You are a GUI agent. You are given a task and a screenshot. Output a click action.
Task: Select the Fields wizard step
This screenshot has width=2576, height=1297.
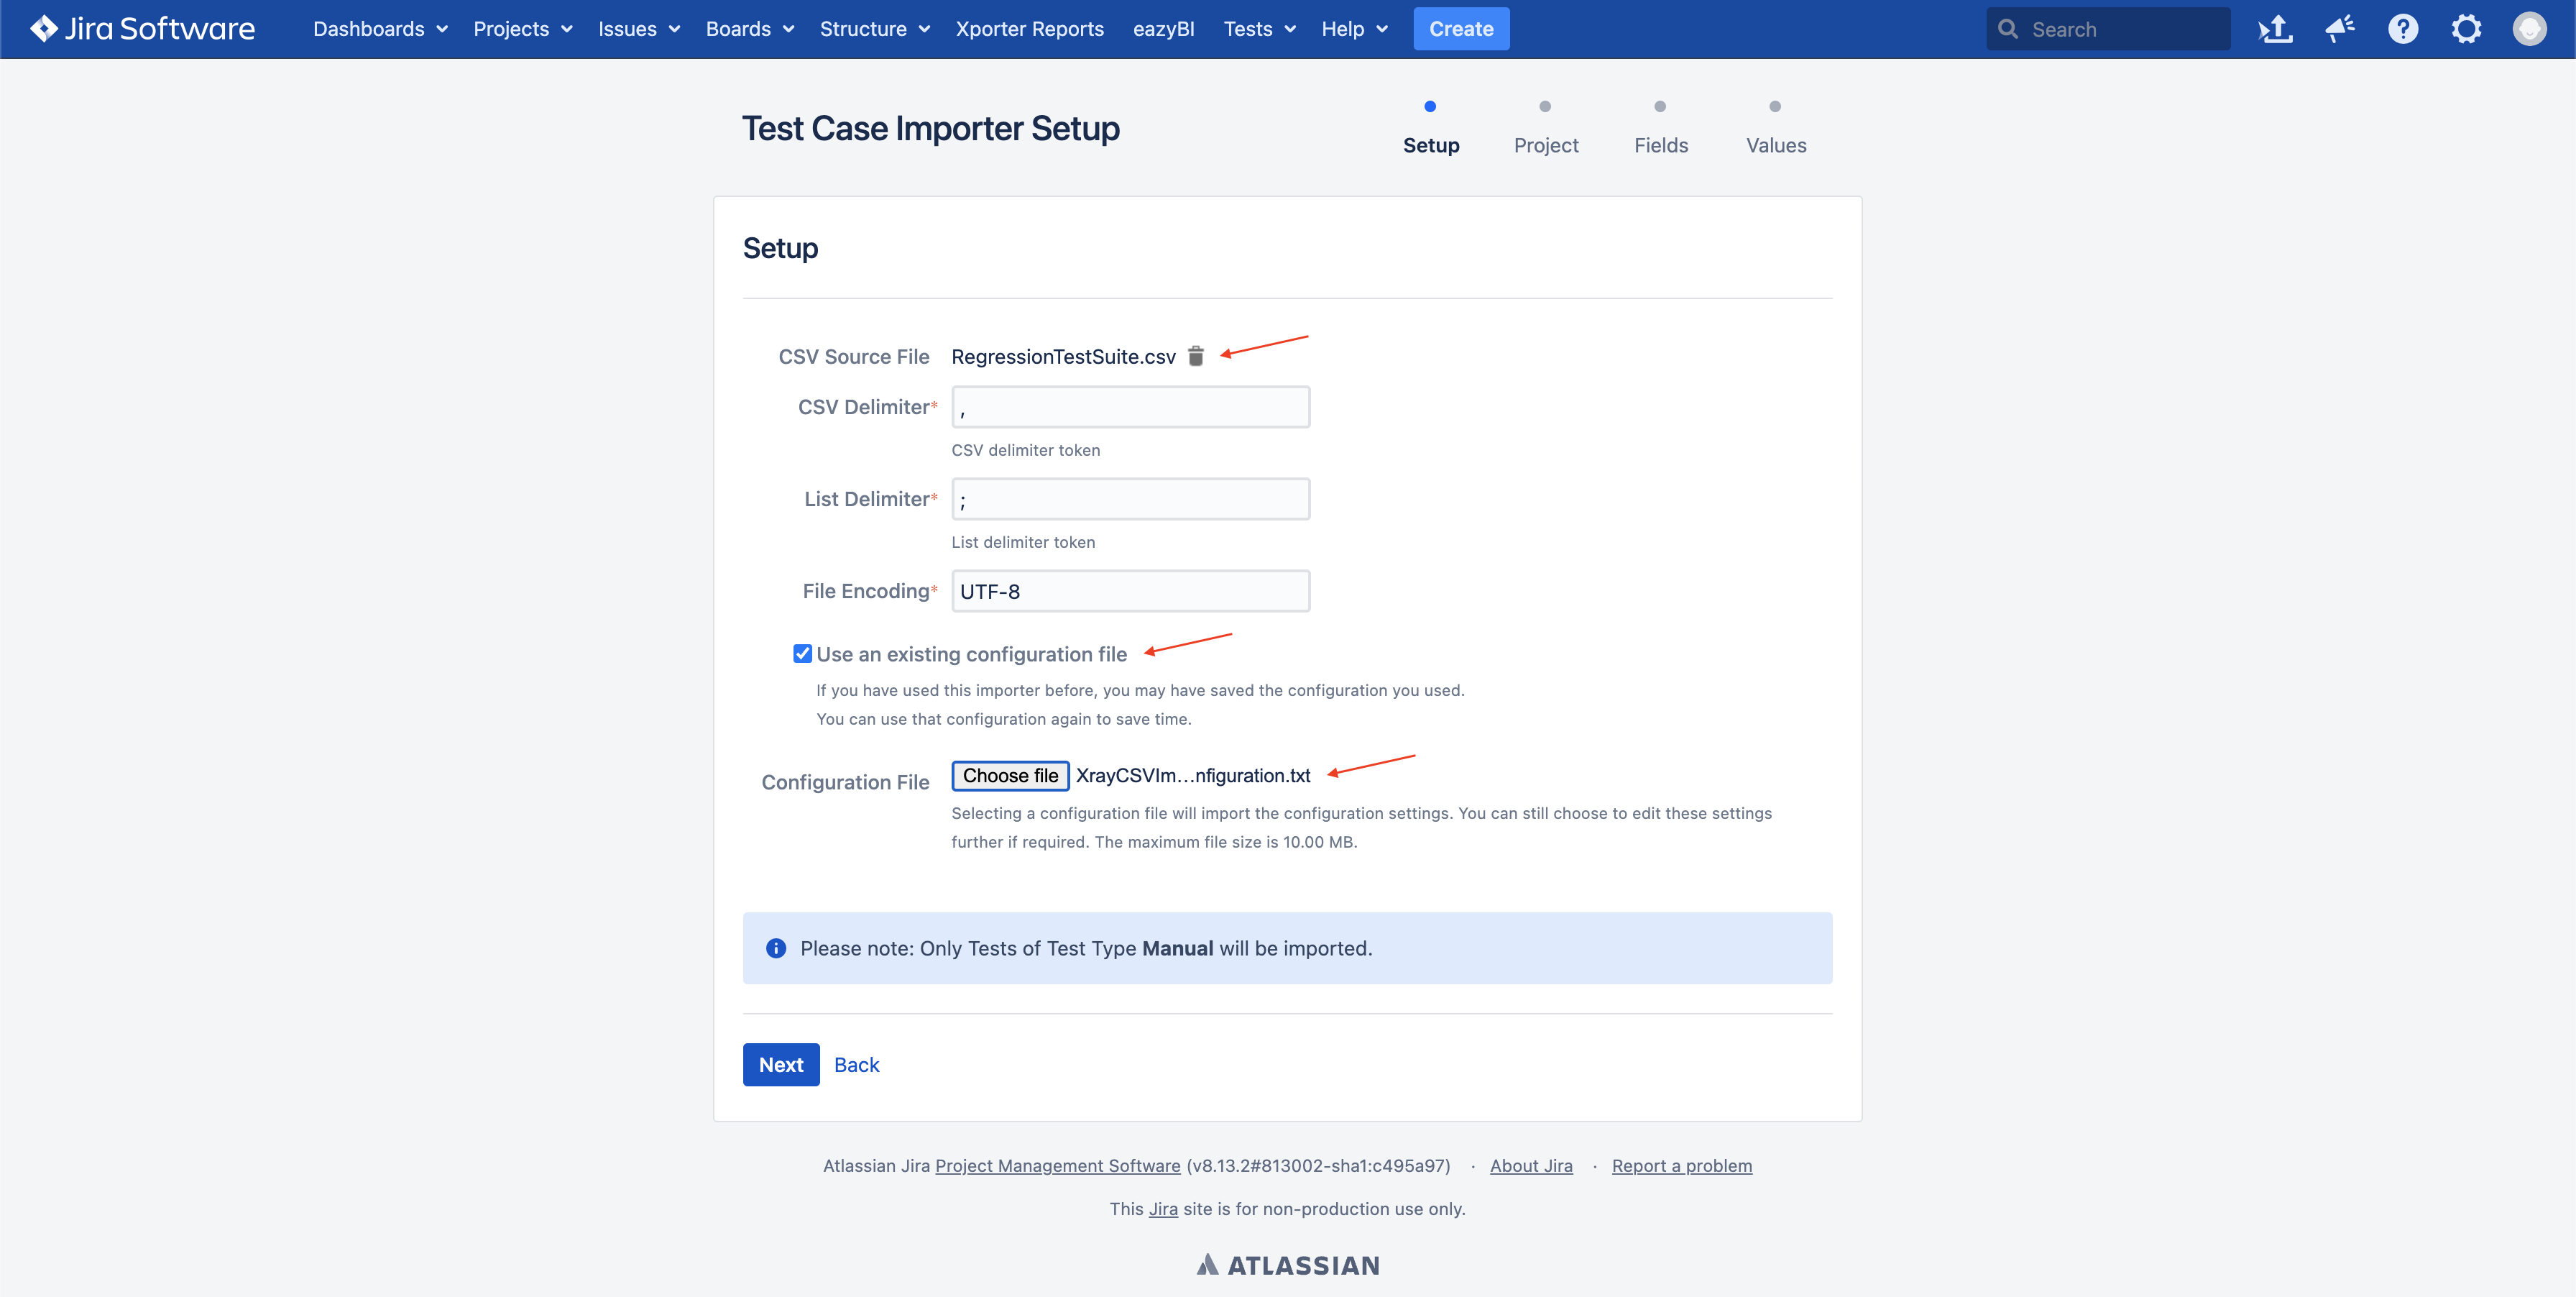(x=1660, y=129)
